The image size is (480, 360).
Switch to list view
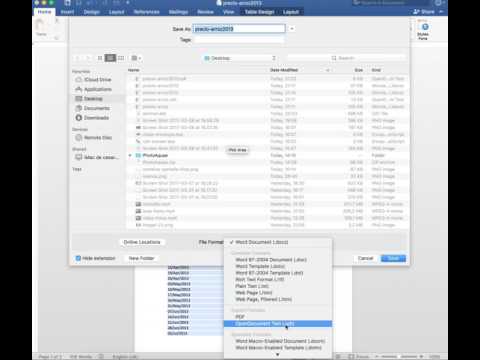coord(110,58)
